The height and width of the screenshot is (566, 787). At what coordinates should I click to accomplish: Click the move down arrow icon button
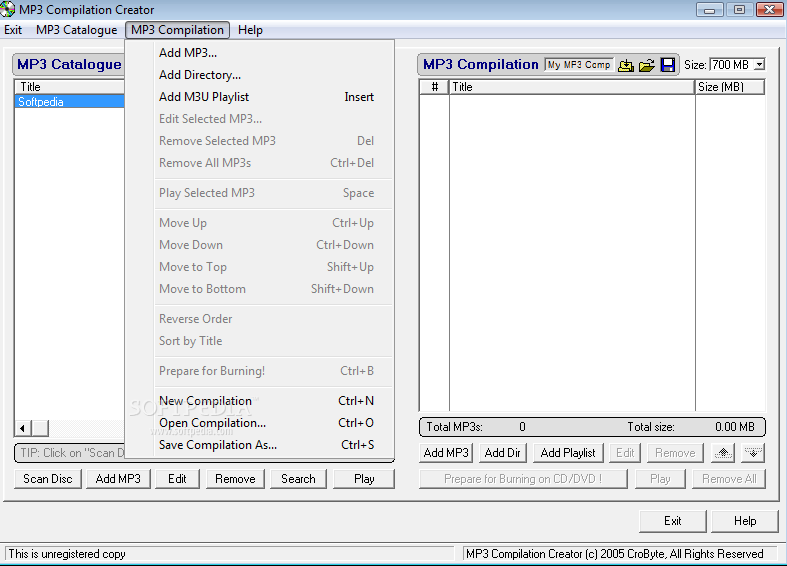(753, 453)
